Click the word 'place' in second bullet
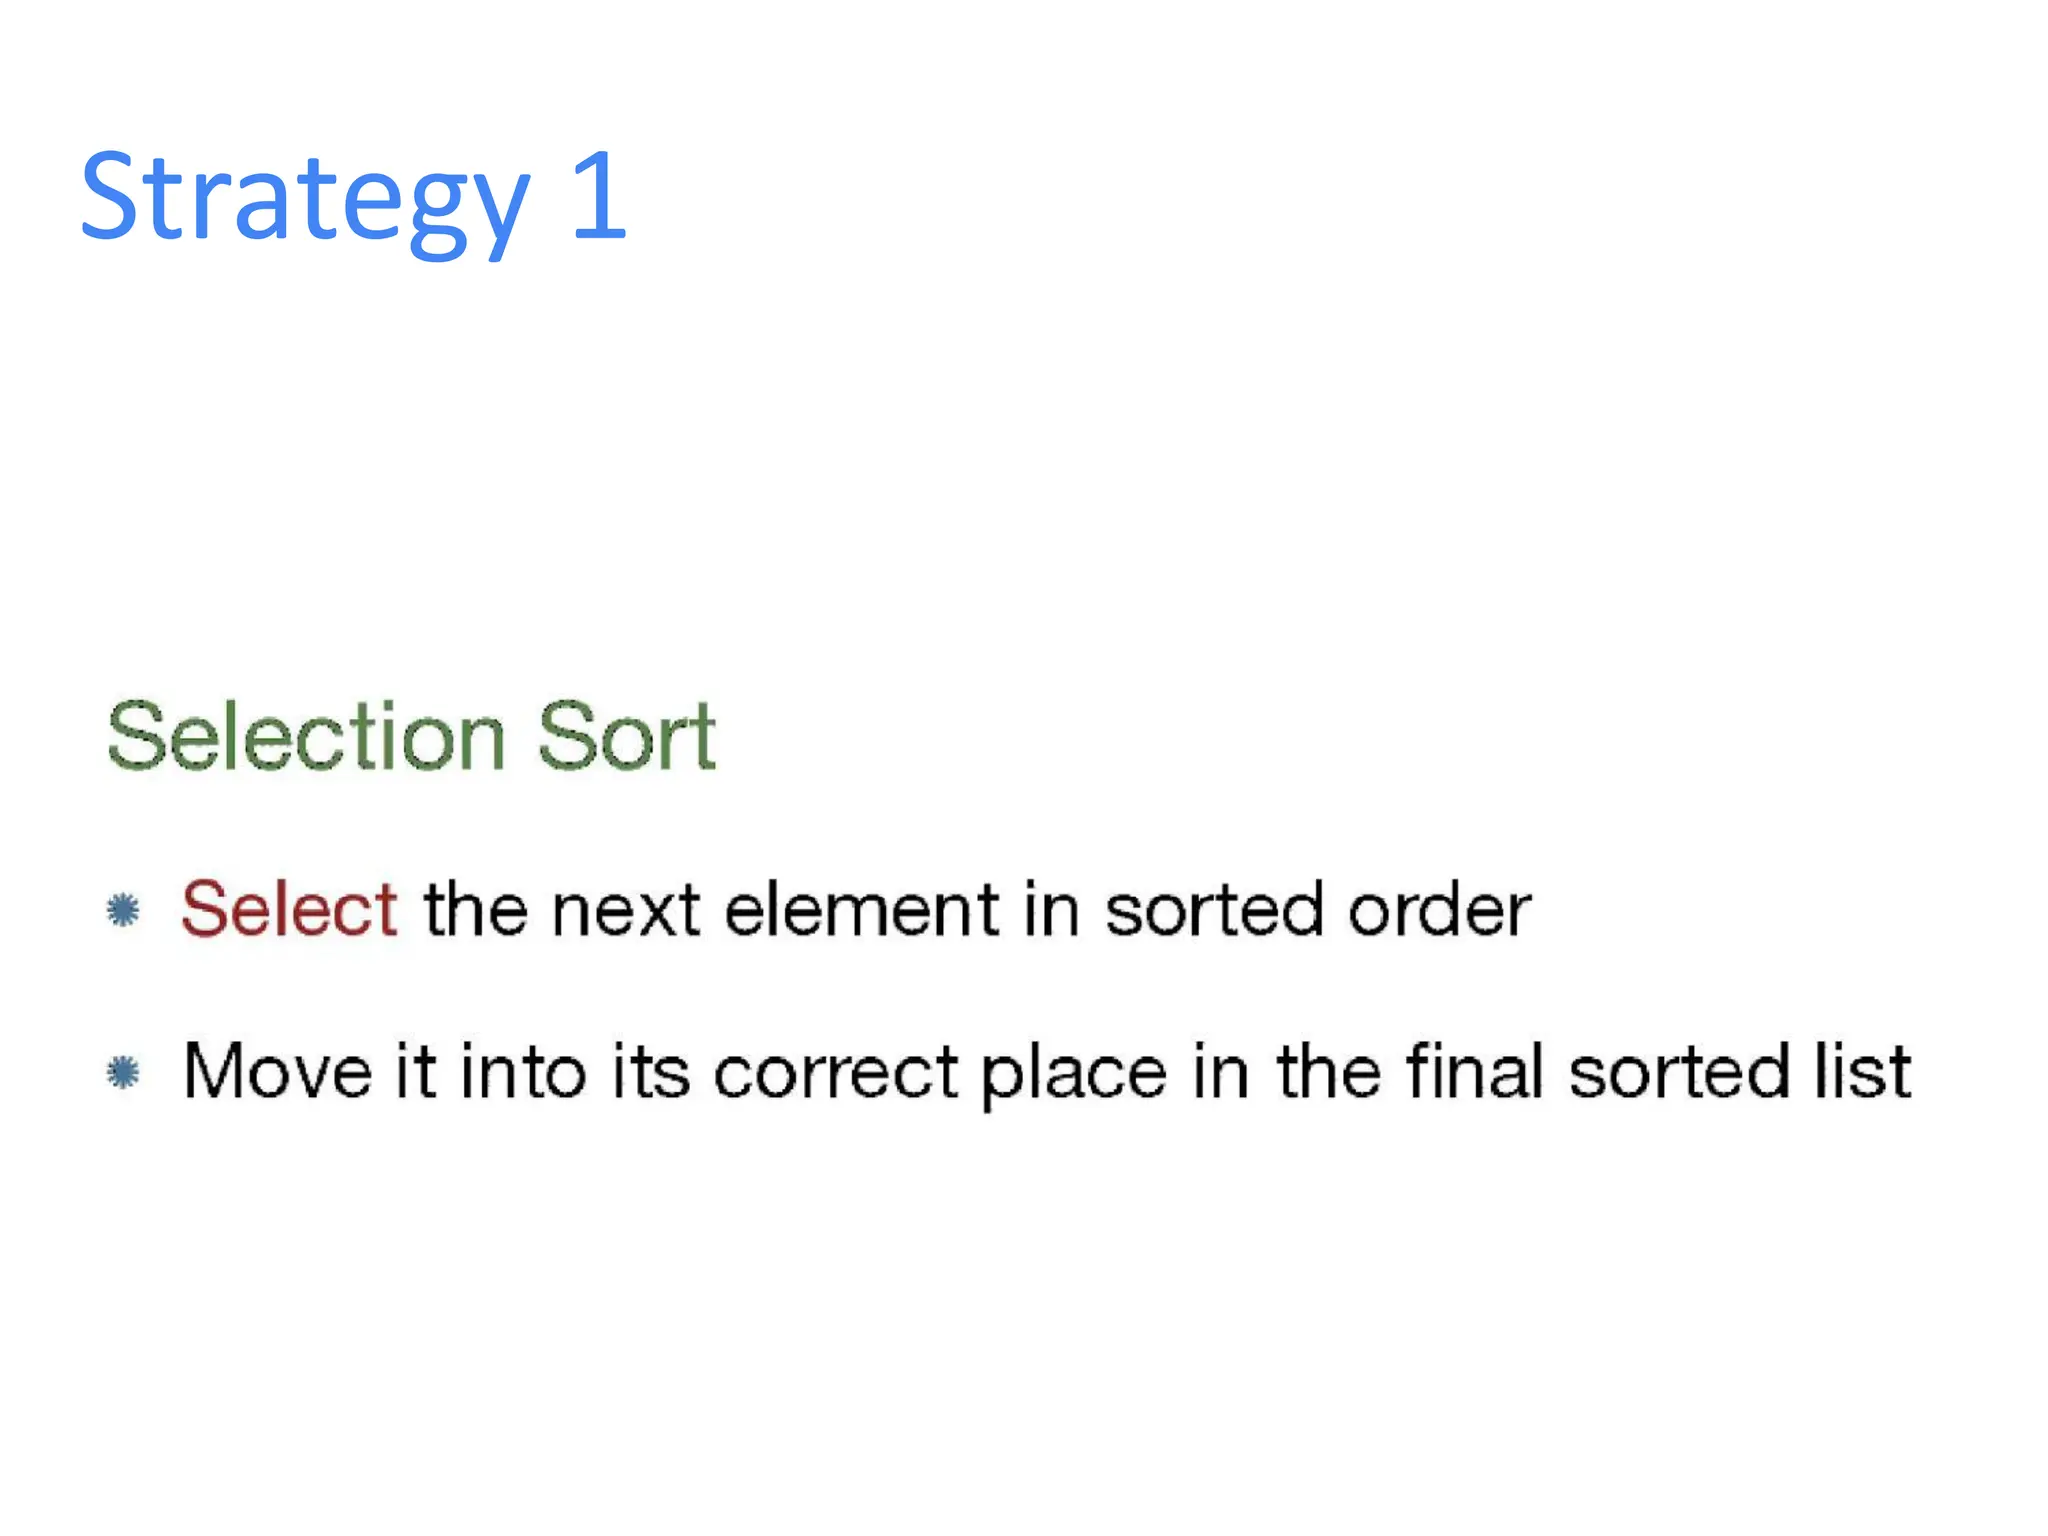Viewport: 2048px width, 1536px height. (1073, 1076)
